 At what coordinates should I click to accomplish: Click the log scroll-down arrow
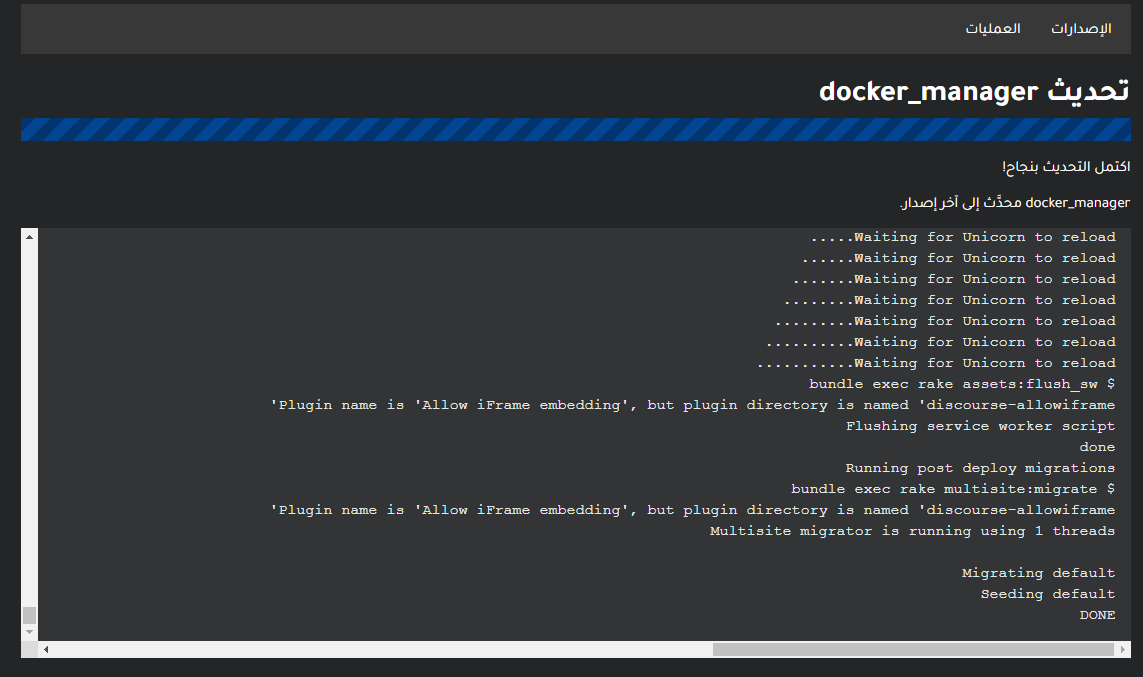[29, 632]
